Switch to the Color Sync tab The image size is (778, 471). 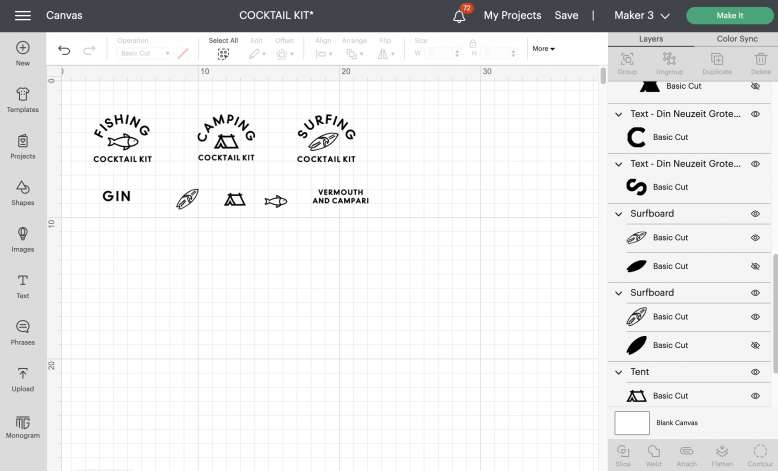click(736, 39)
